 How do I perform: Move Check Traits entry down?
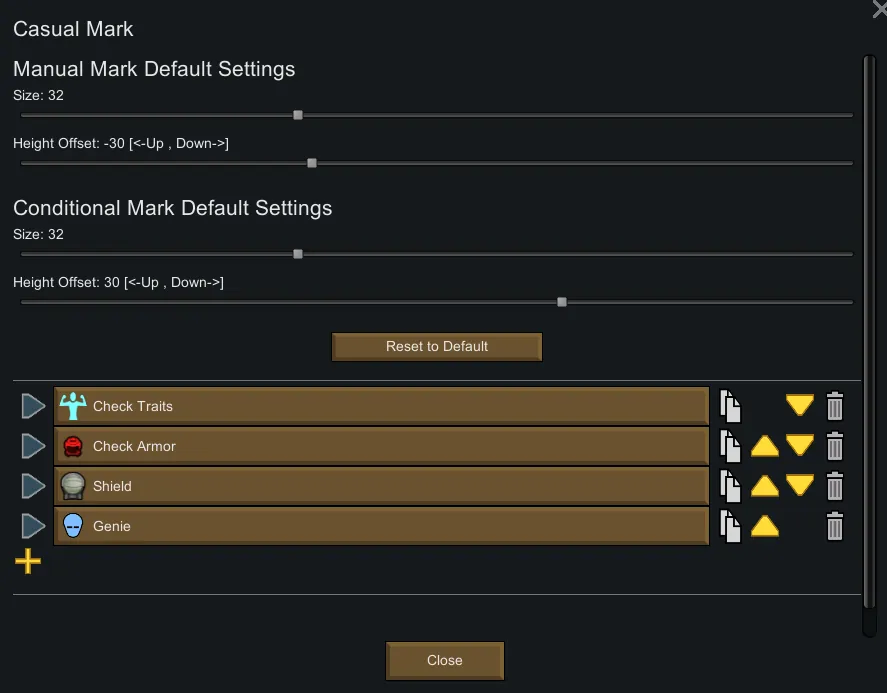(800, 406)
